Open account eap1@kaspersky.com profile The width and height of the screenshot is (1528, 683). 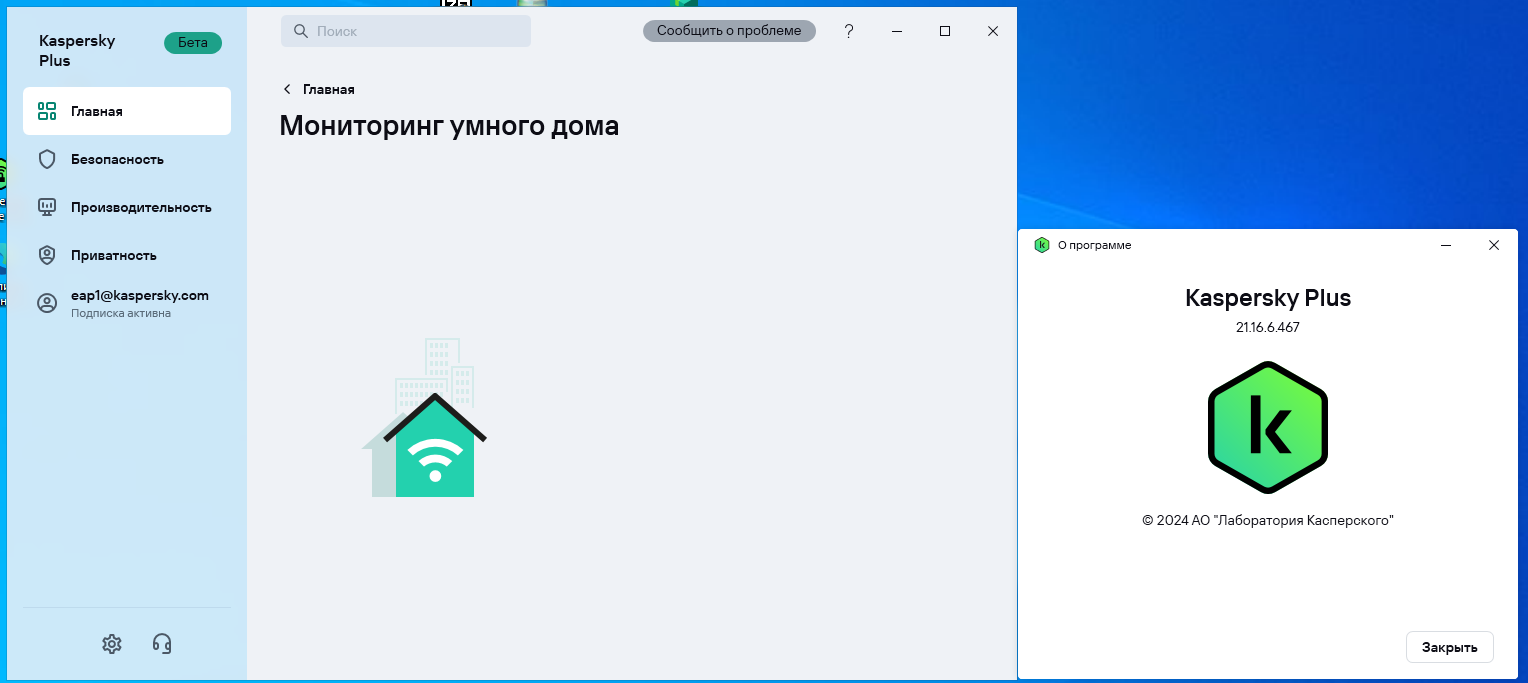pos(127,303)
